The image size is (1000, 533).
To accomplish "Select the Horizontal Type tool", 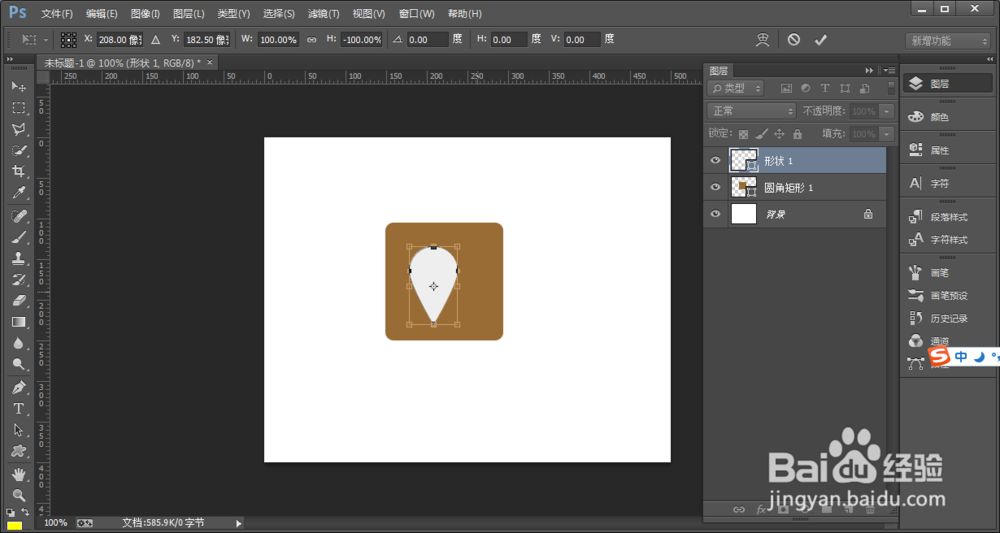I will tap(18, 408).
